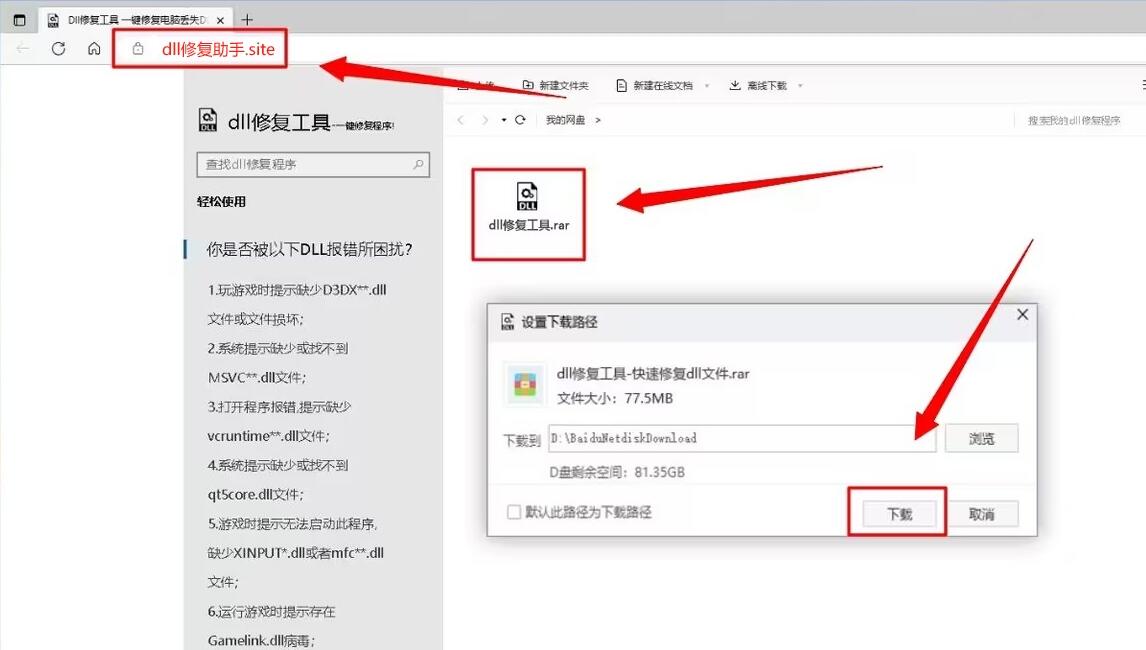The height and width of the screenshot is (650, 1146).
Task: Click the magnifier icon in 查找dll修复程序 search box
Action: click(x=420, y=164)
